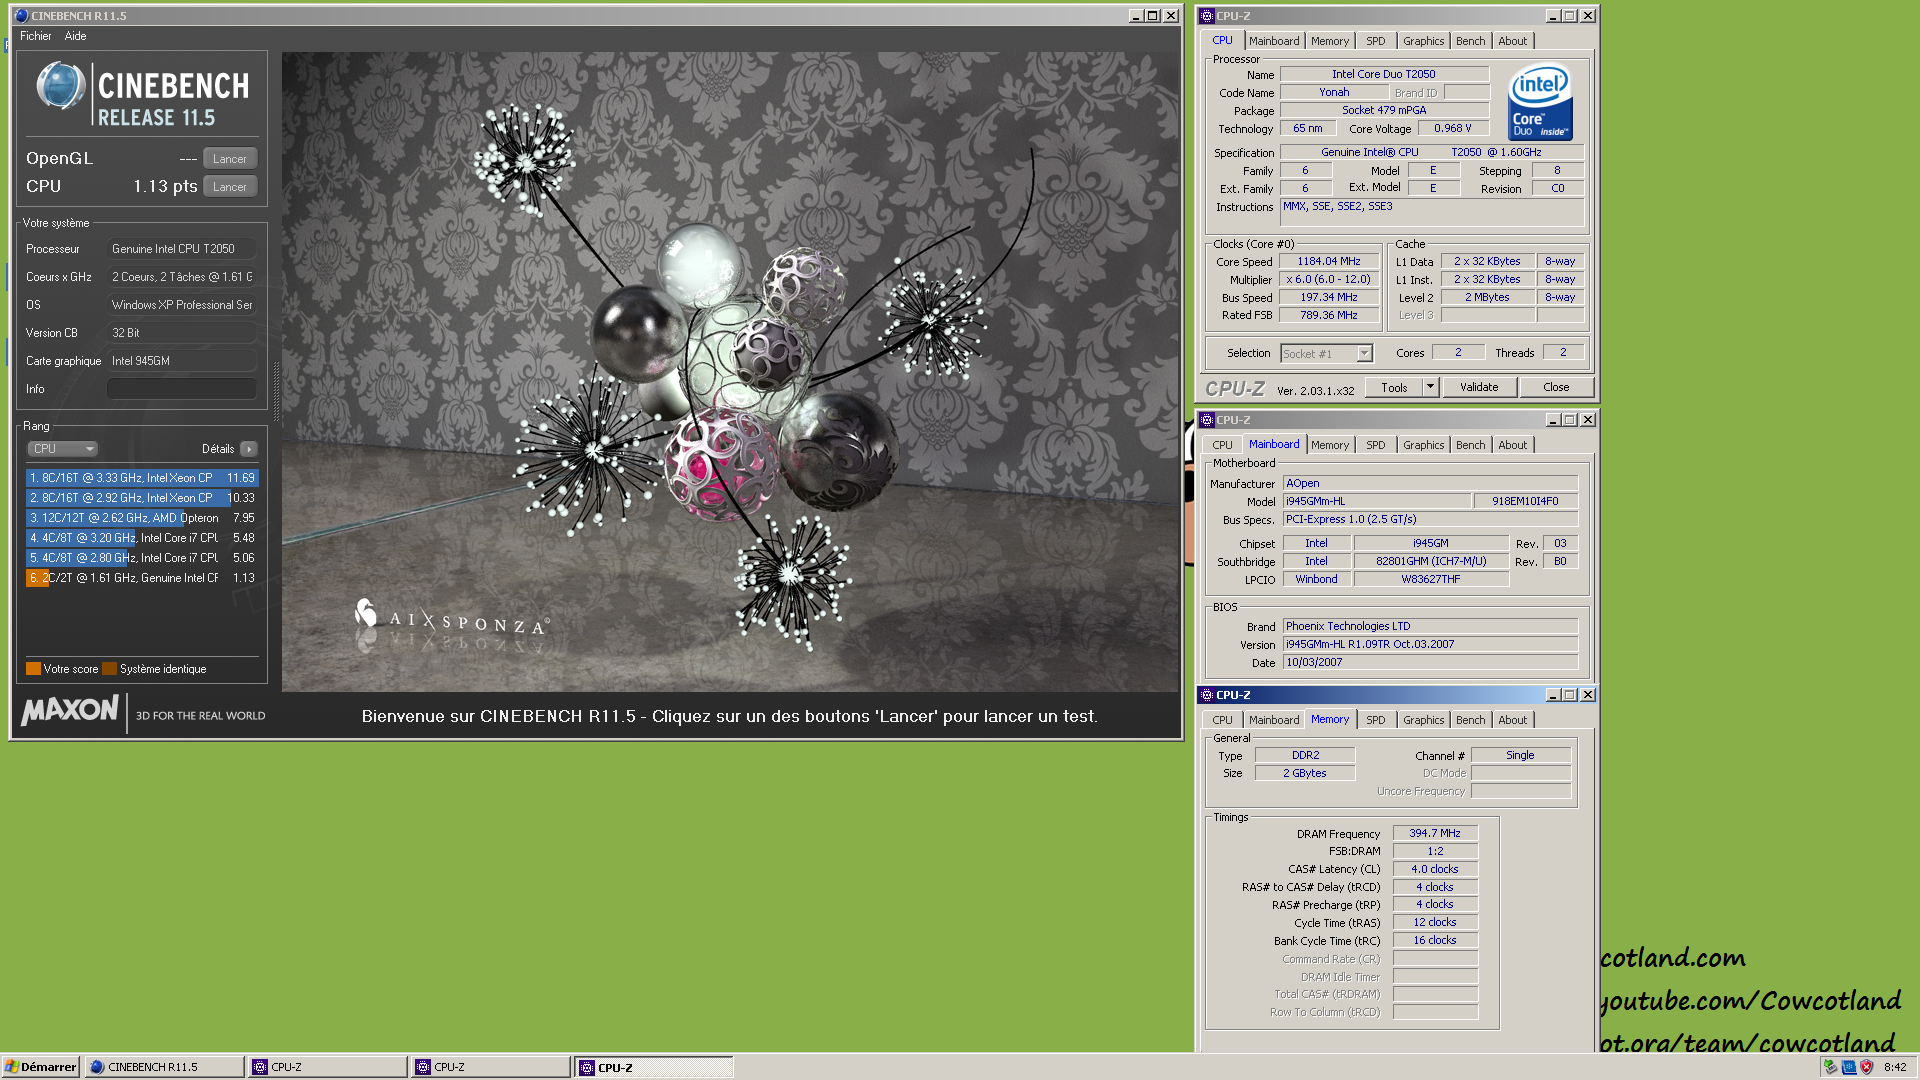Launch the OpenGL test with its Lancer button
The height and width of the screenshot is (1080, 1920).
(x=230, y=159)
